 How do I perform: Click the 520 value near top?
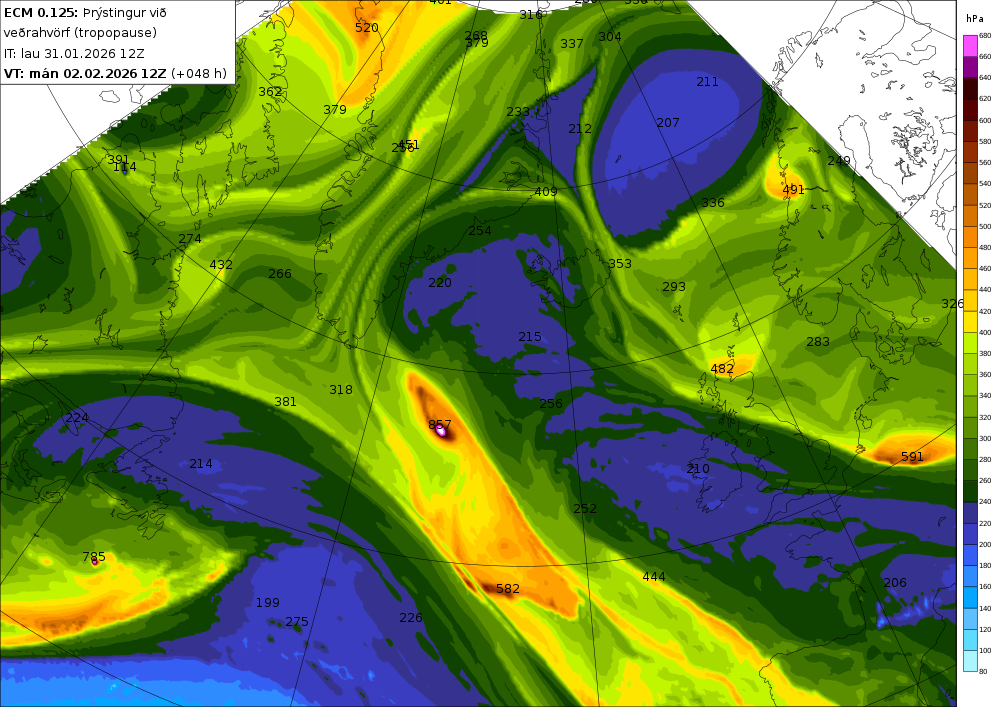click(367, 27)
